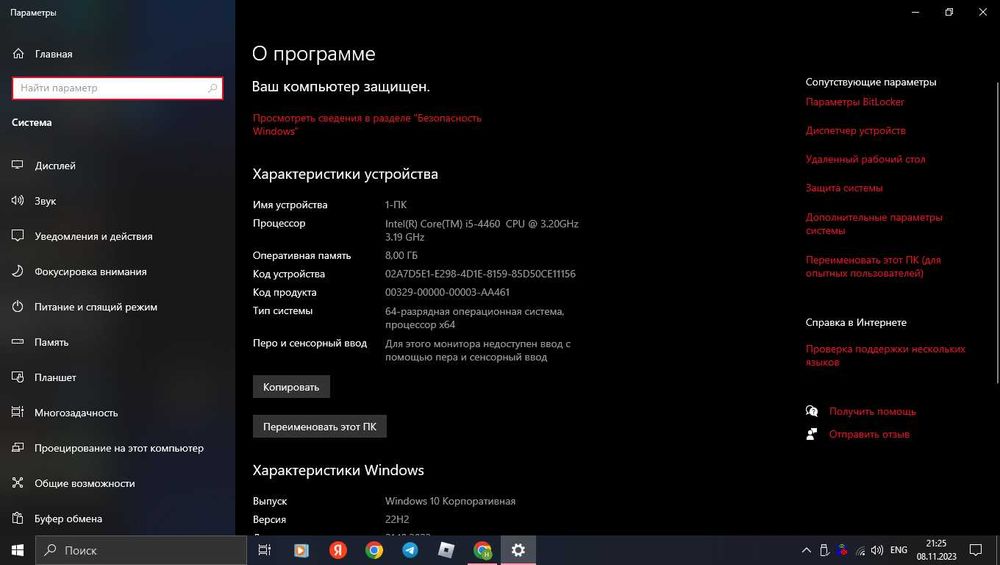Click the Settings gear on the taskbar

(x=518, y=550)
